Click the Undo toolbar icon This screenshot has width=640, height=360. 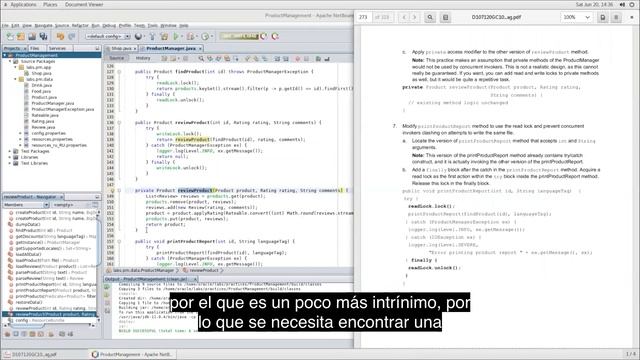click(x=60, y=36)
